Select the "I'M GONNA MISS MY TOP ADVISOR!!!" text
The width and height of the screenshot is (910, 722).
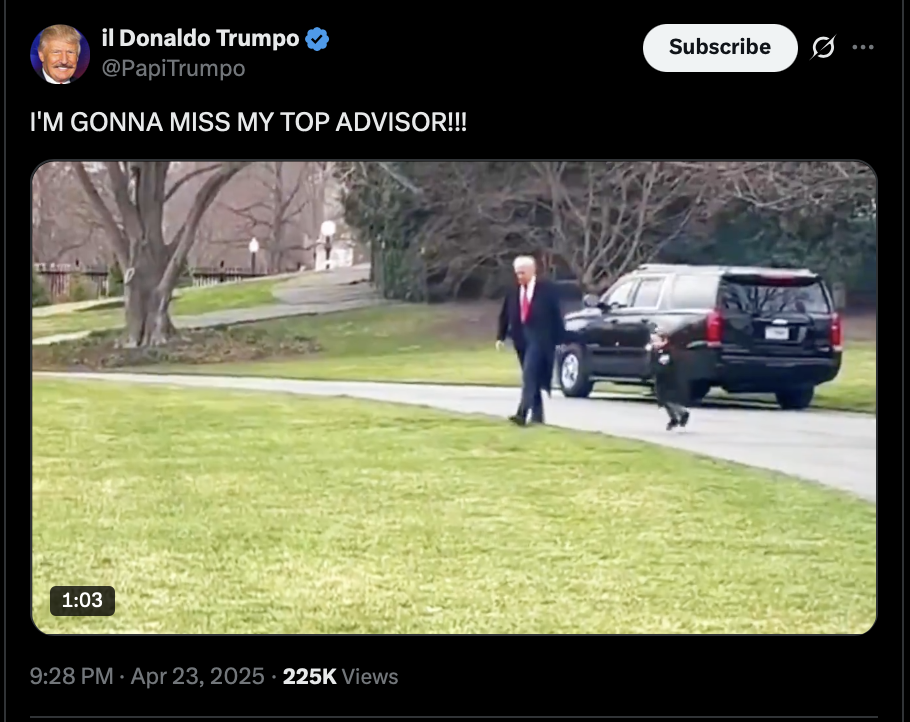(248, 122)
